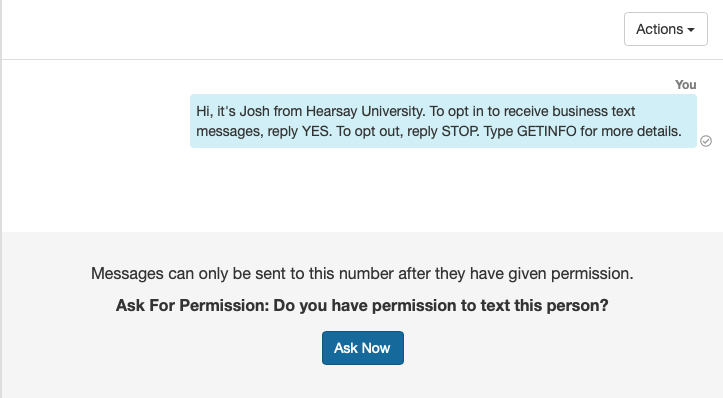Click the header bar left of Actions
This screenshot has width=723, height=398.
coord(314,29)
